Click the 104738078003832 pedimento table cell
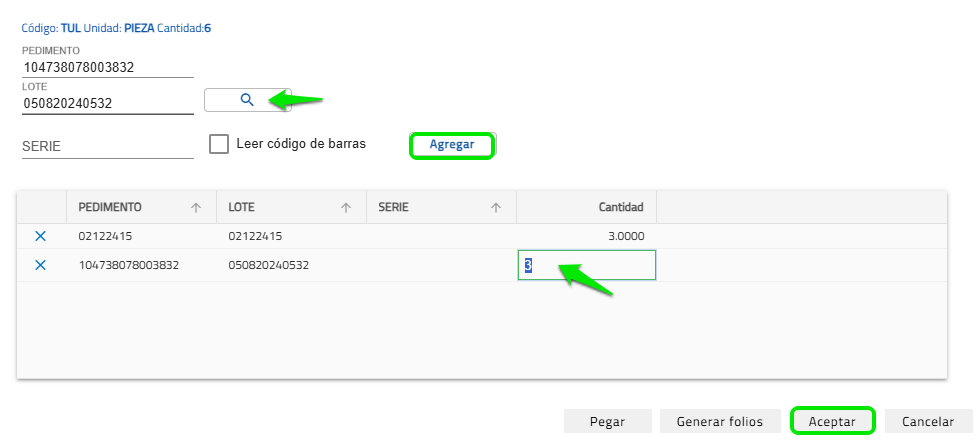The height and width of the screenshot is (440, 979). (128, 265)
